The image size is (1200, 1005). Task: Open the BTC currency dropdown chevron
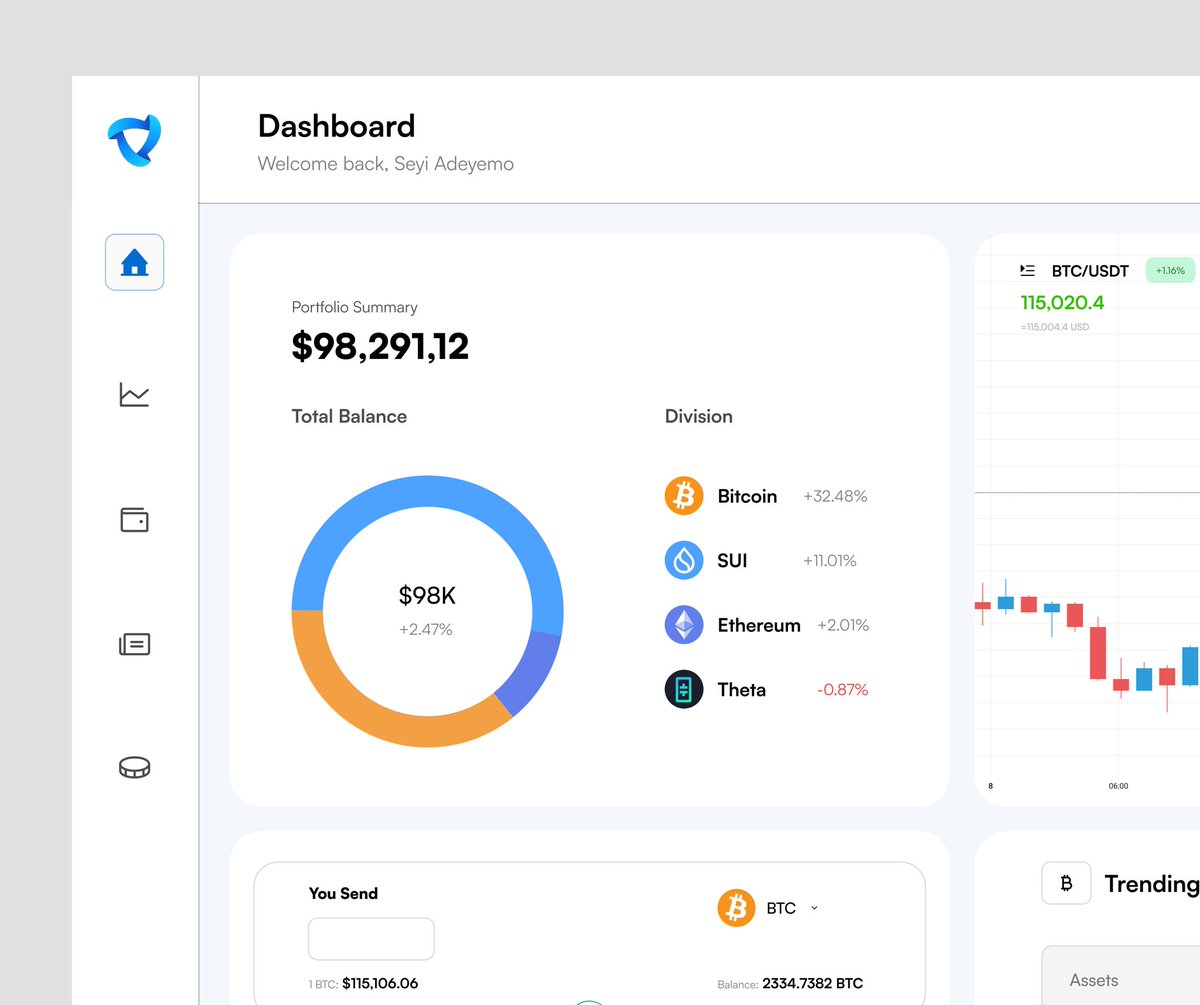814,908
